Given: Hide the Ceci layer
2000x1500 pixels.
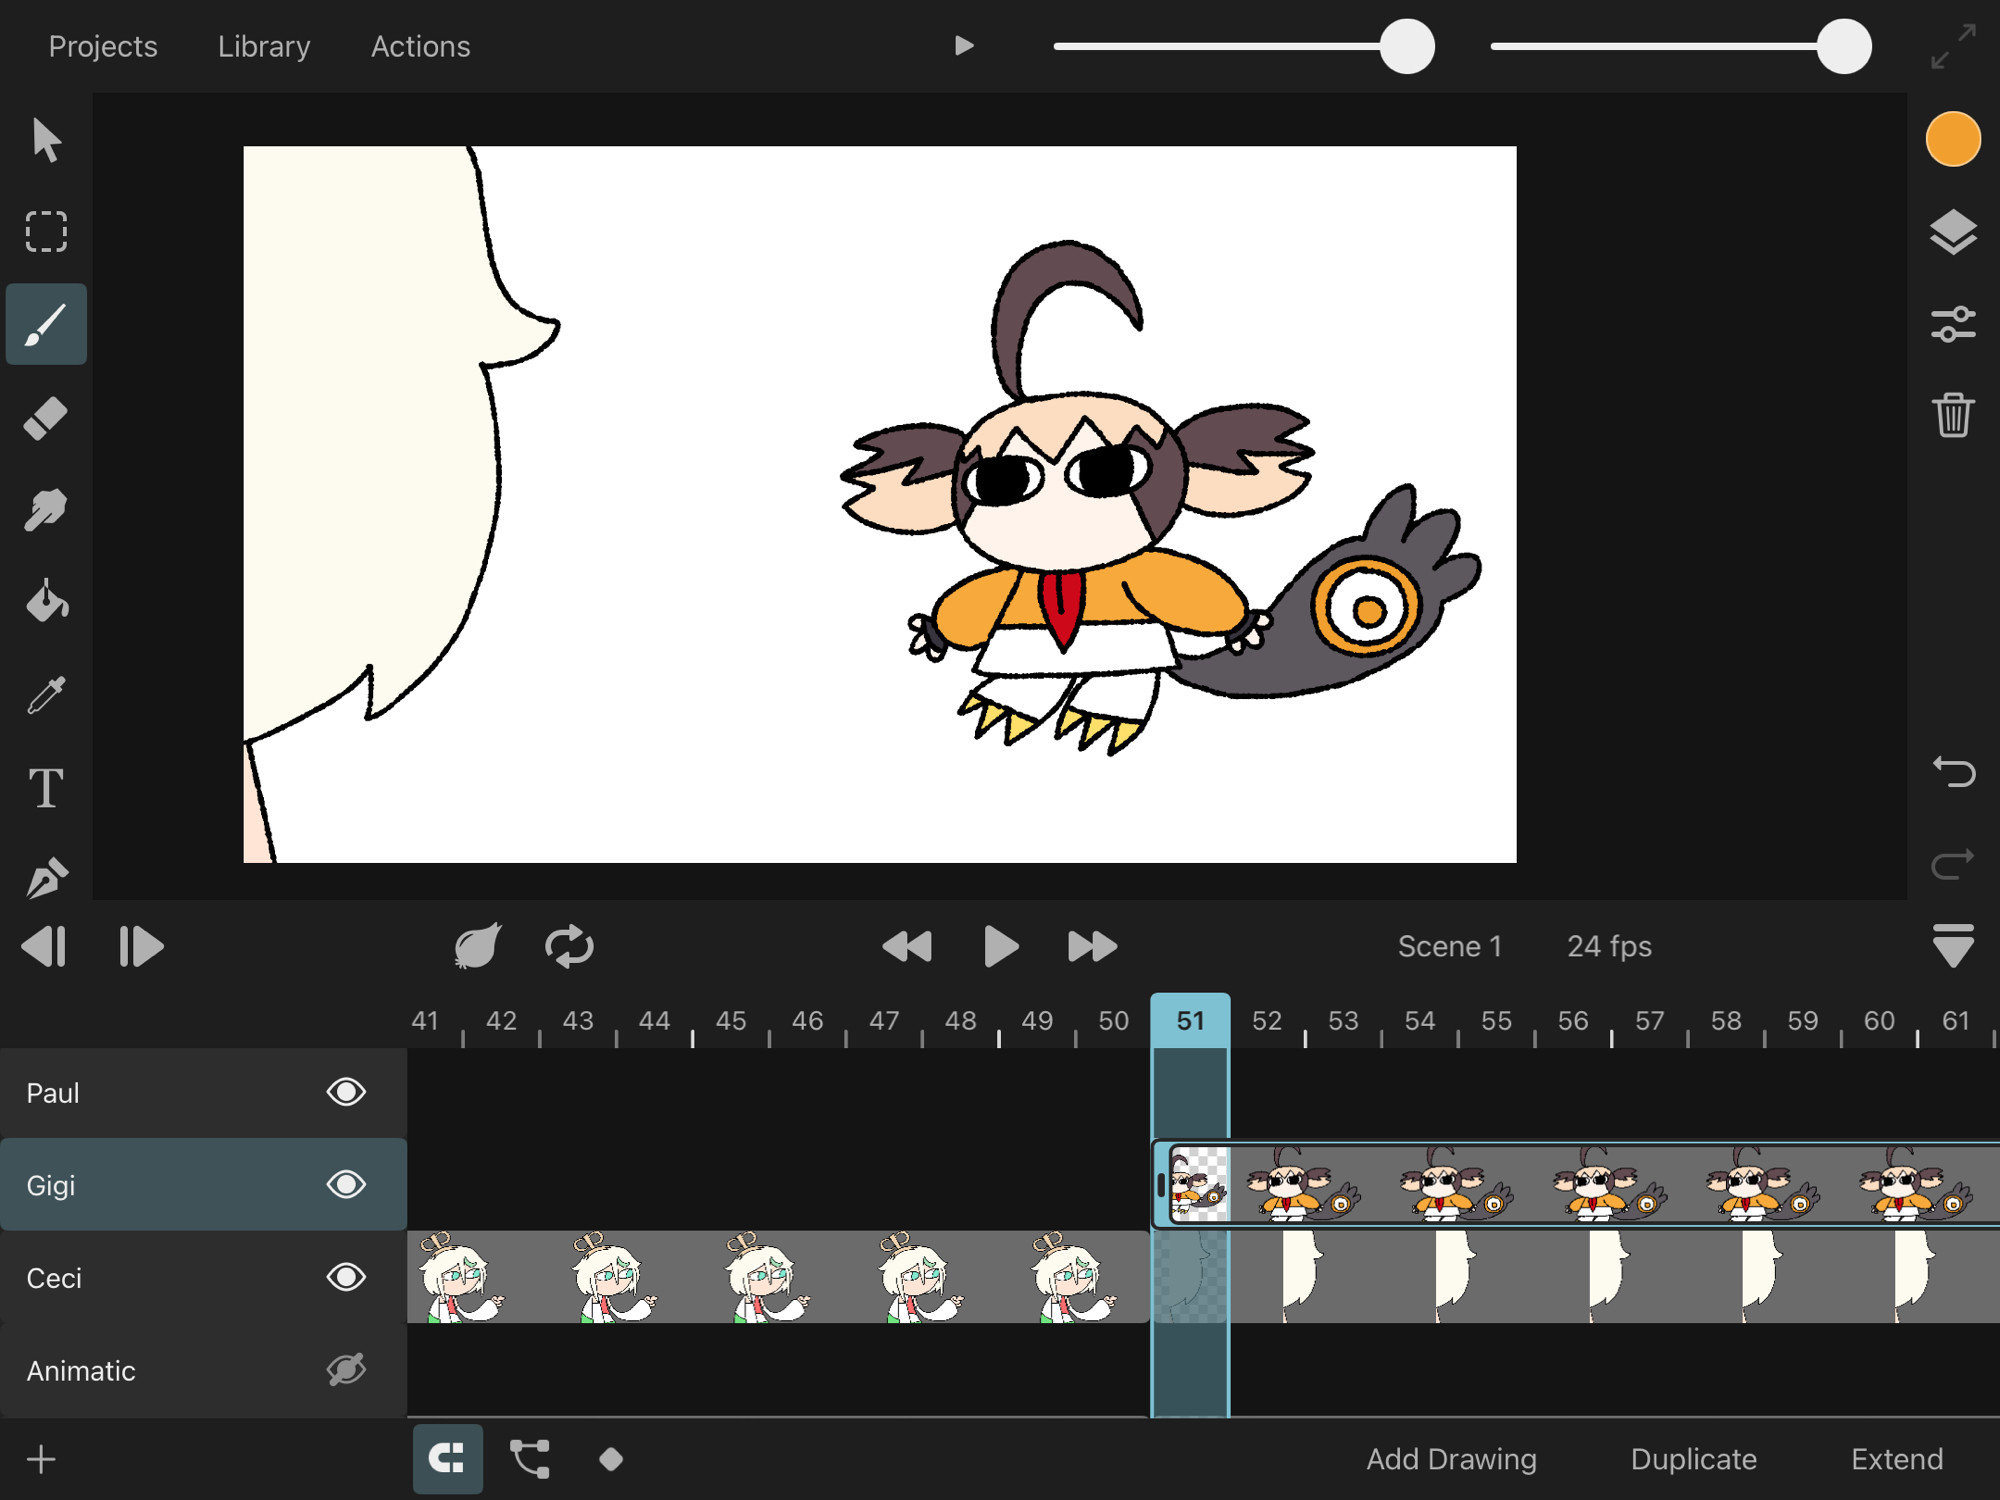Looking at the screenshot, I should [346, 1277].
